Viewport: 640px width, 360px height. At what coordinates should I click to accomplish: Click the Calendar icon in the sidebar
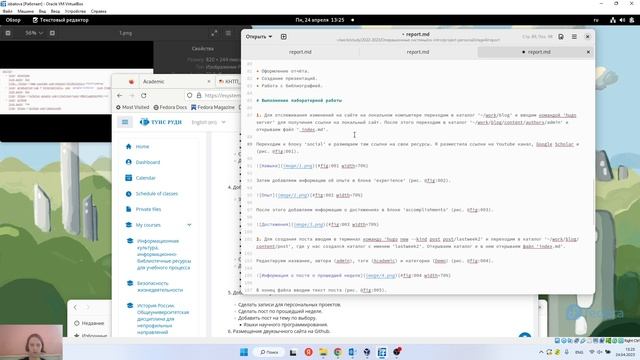[129, 178]
